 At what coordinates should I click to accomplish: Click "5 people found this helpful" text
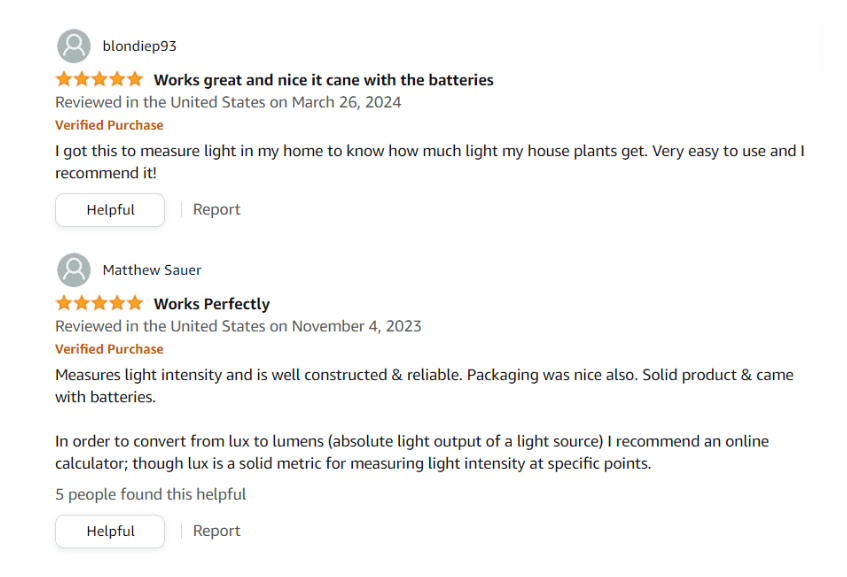point(150,494)
